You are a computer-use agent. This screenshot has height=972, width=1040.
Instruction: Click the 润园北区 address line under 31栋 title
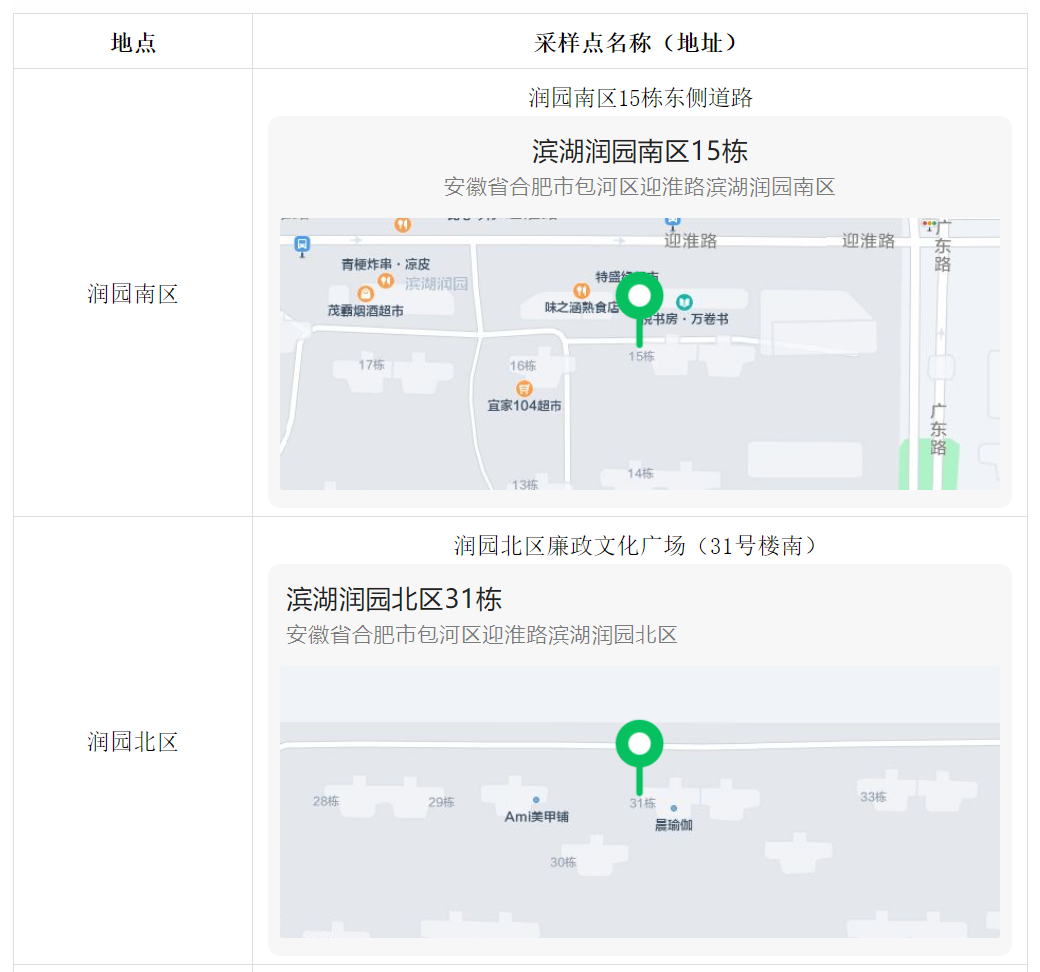point(481,635)
